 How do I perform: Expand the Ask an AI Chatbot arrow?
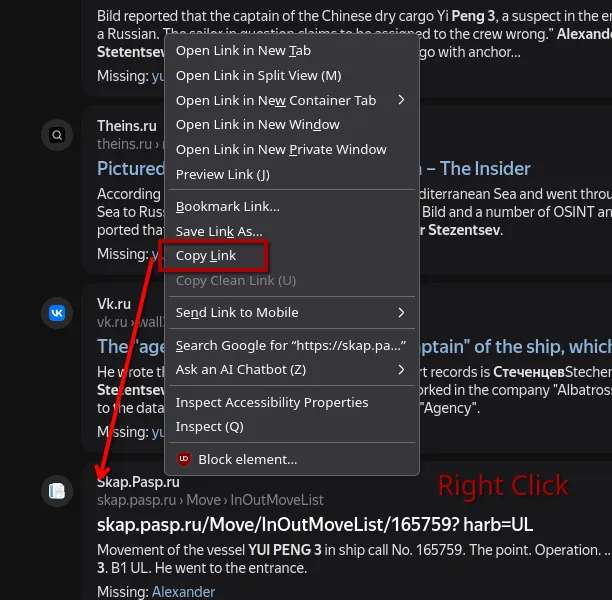click(x=401, y=370)
